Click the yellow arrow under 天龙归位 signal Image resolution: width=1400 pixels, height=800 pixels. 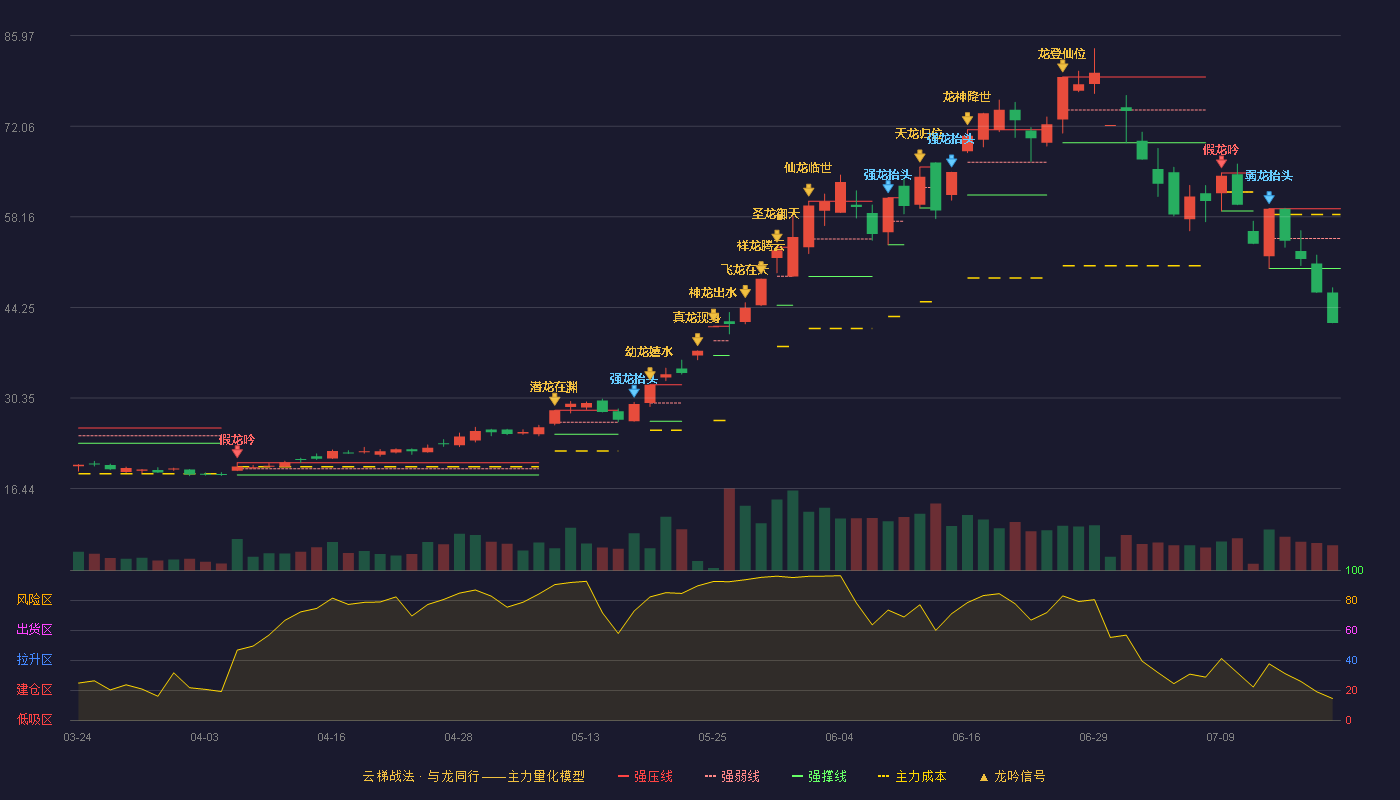click(x=919, y=156)
